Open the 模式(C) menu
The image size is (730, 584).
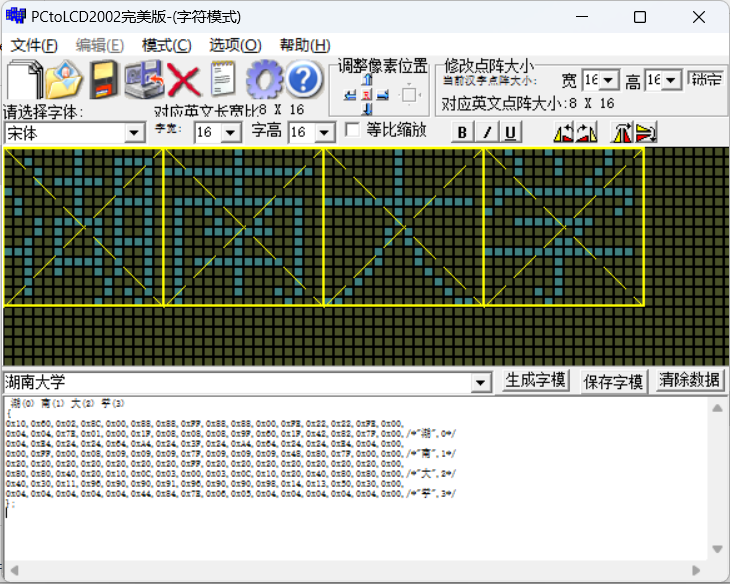[167, 45]
